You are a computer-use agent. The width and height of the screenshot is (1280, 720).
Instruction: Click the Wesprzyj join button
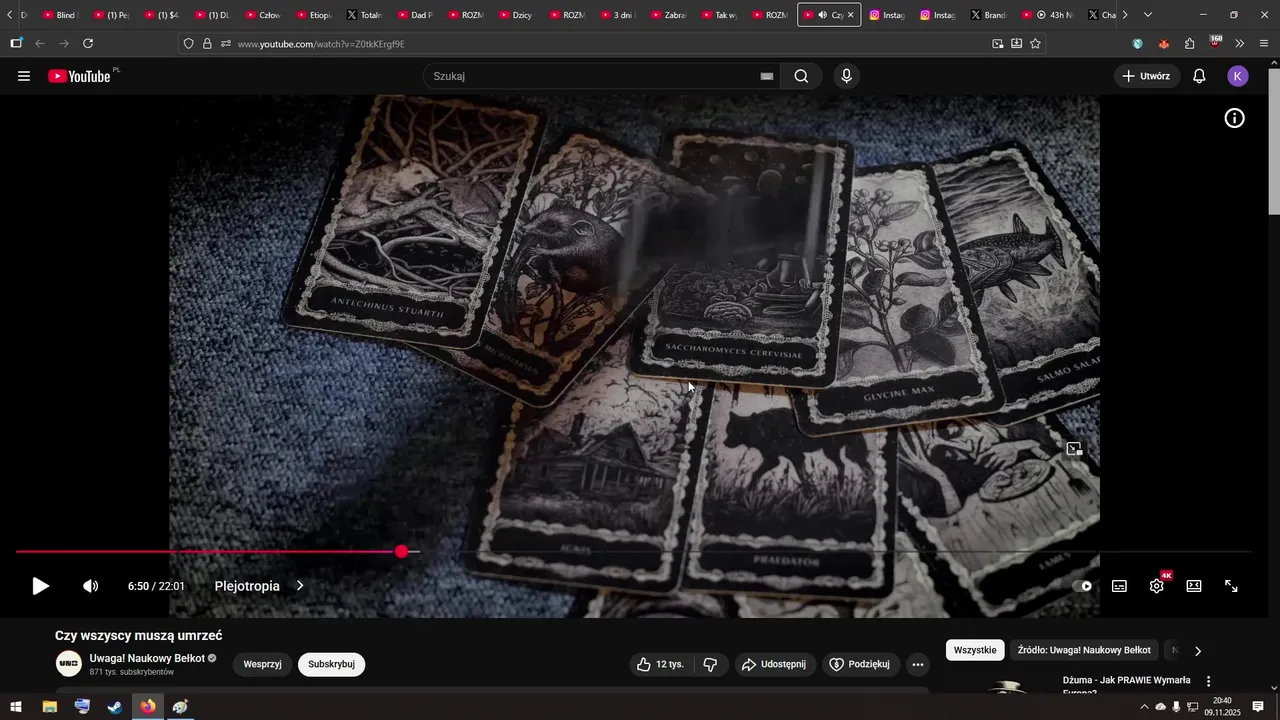coord(262,664)
